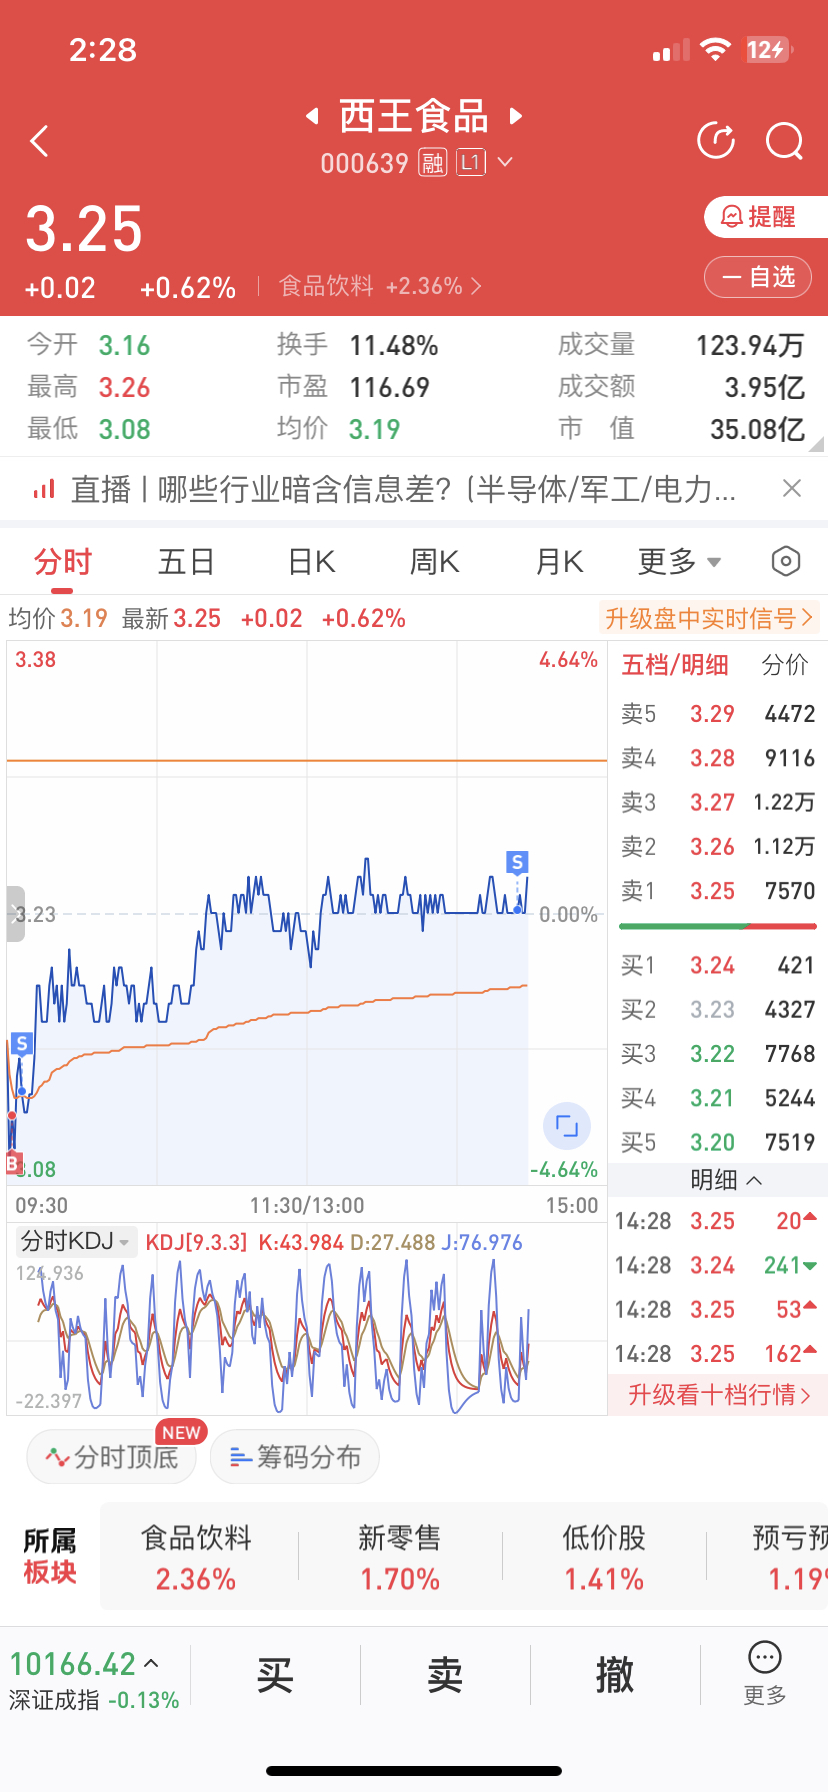Tap the battery status icon
The width and height of the screenshot is (828, 1792).
[769, 50]
